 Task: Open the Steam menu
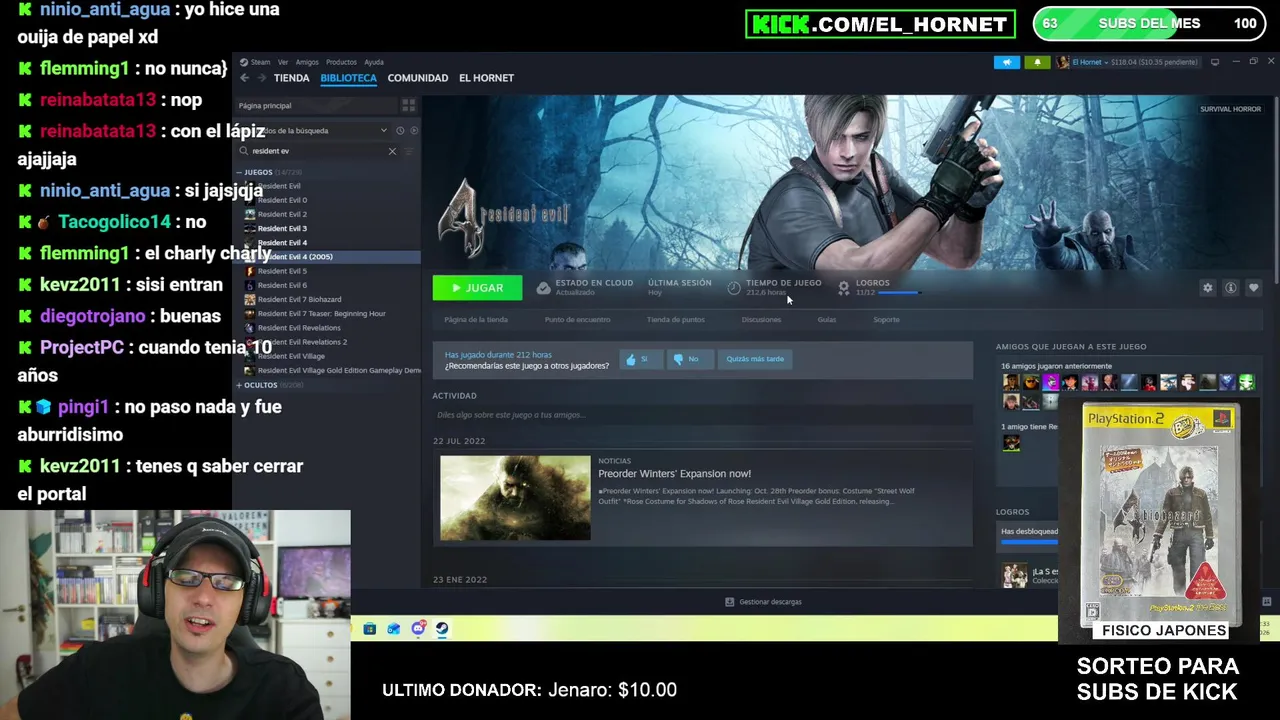(260, 62)
